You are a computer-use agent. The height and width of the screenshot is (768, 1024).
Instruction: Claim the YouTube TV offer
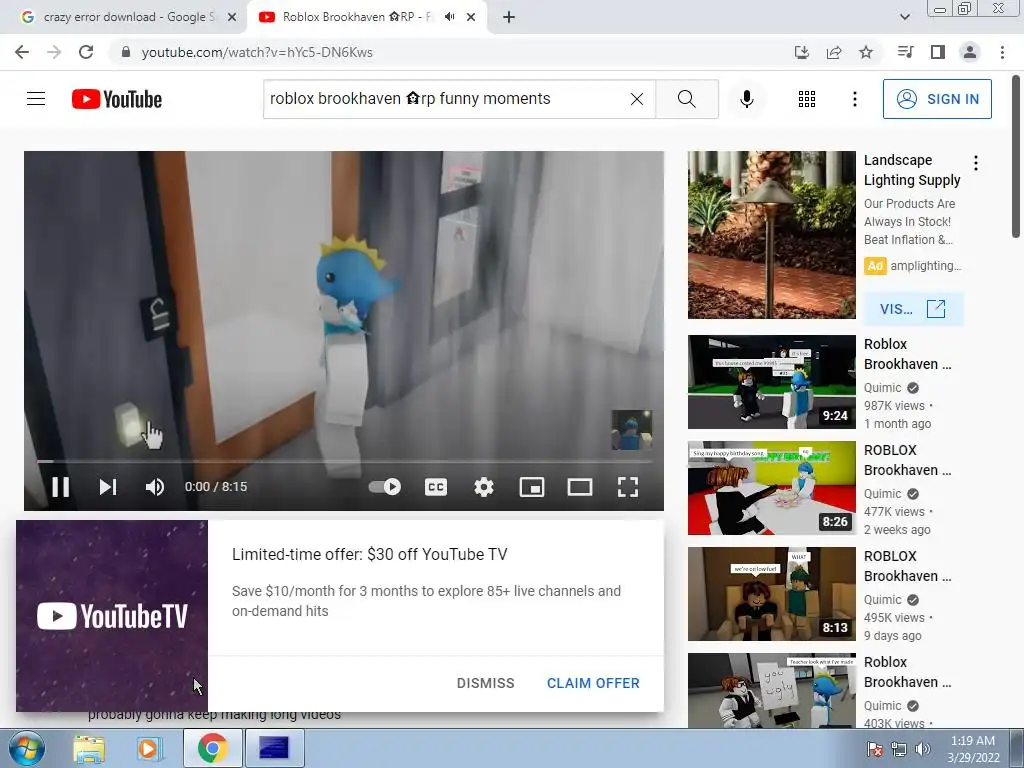(x=593, y=683)
